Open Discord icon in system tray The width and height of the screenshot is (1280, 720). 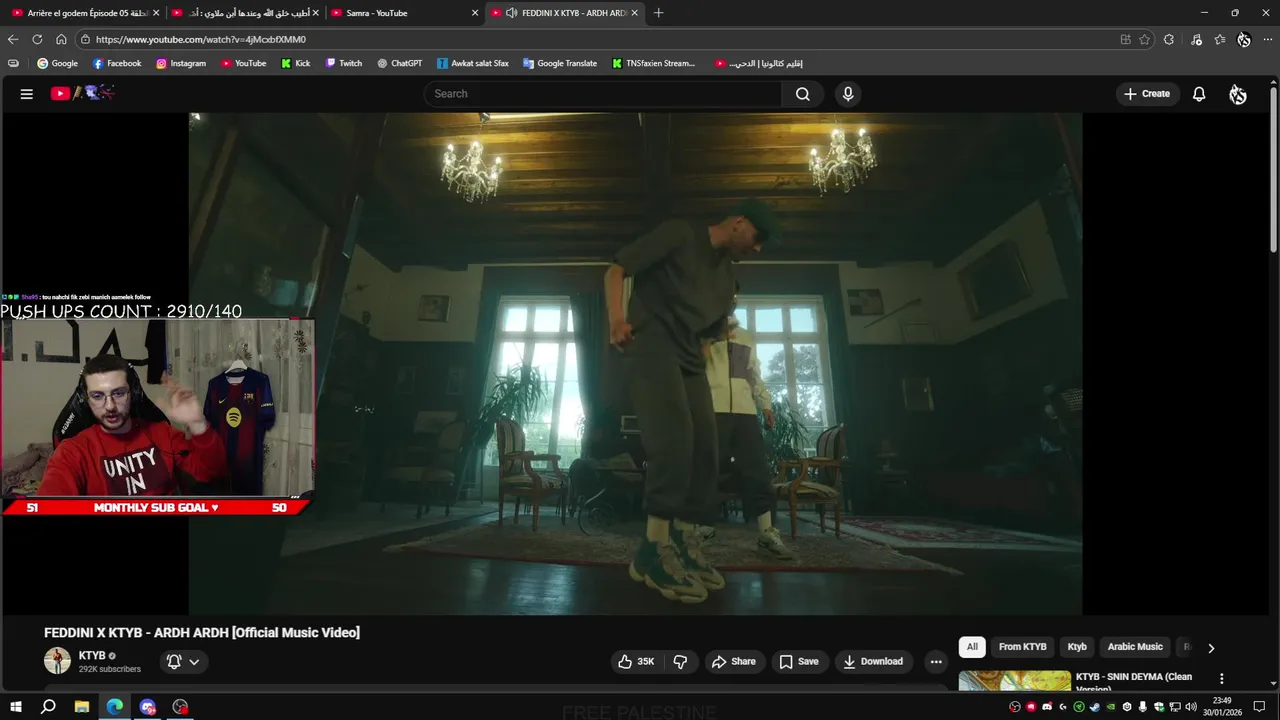point(1047,707)
